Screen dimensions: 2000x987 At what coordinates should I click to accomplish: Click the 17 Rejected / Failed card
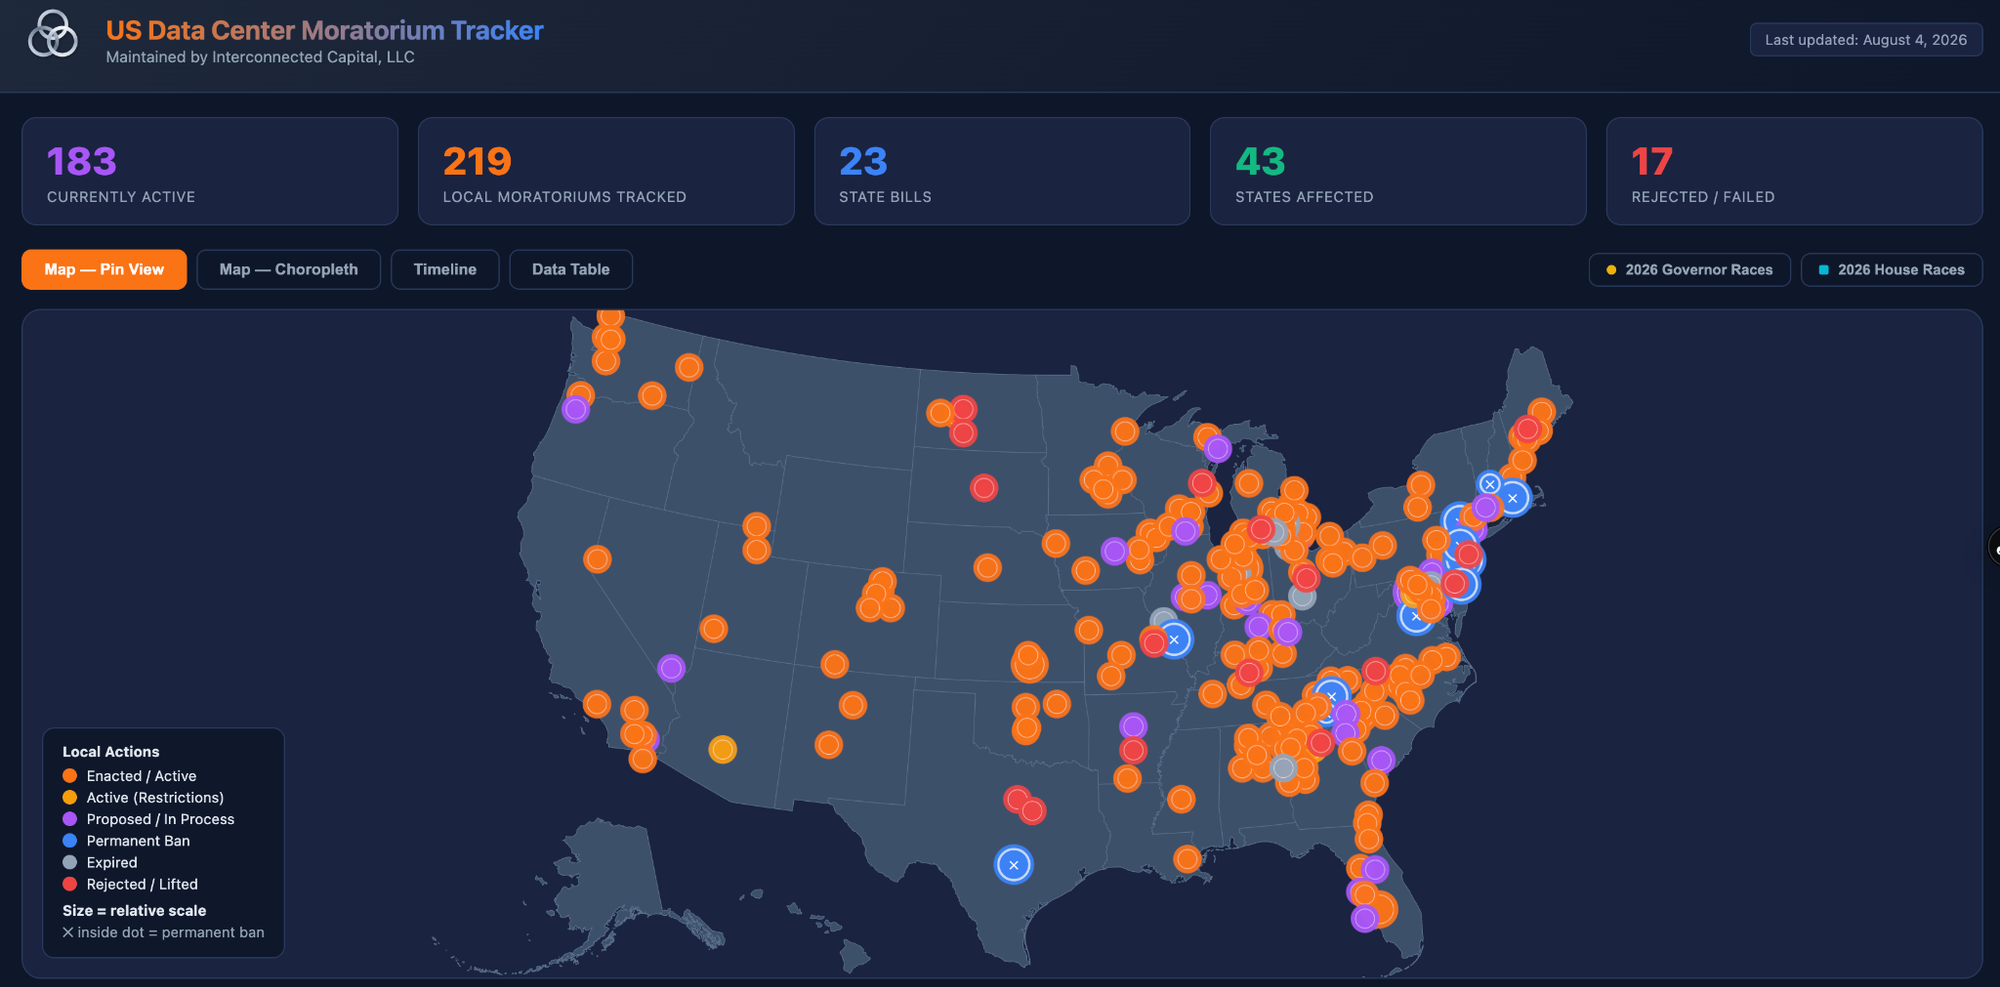pyautogui.click(x=1794, y=171)
